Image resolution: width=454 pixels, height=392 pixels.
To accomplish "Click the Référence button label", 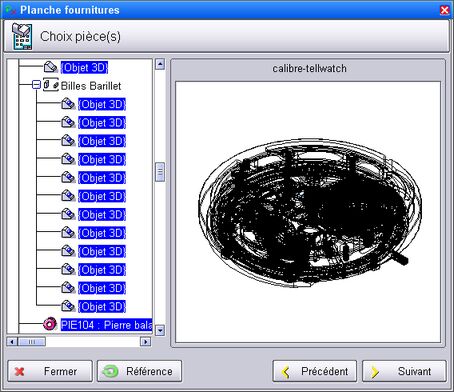I will point(149,371).
